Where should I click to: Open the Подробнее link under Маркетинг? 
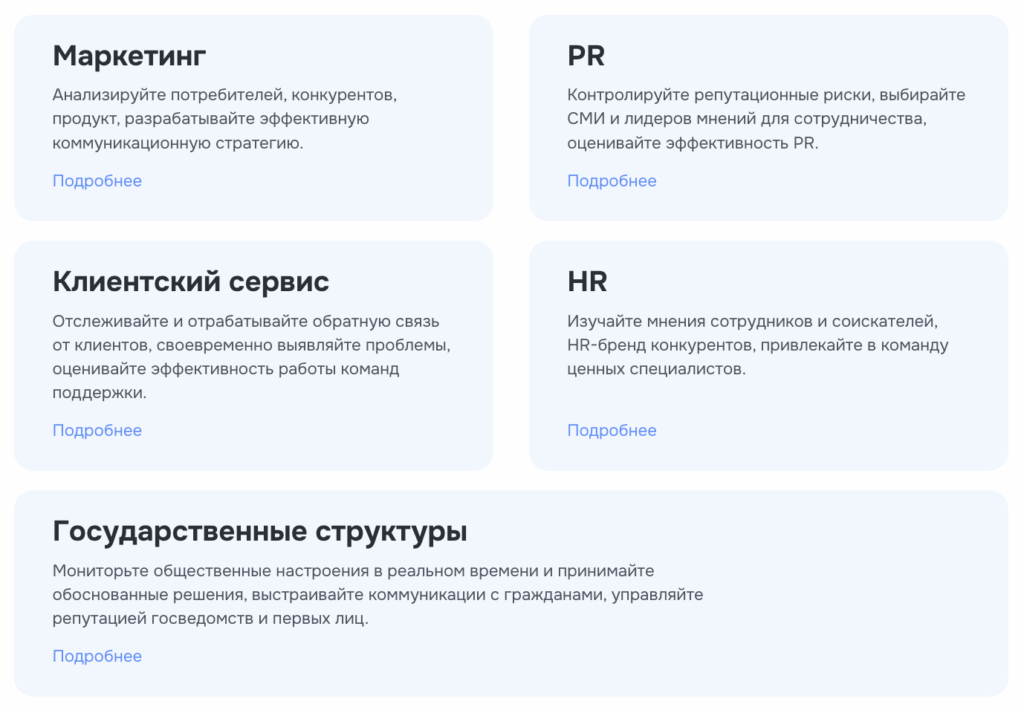pyautogui.click(x=96, y=181)
